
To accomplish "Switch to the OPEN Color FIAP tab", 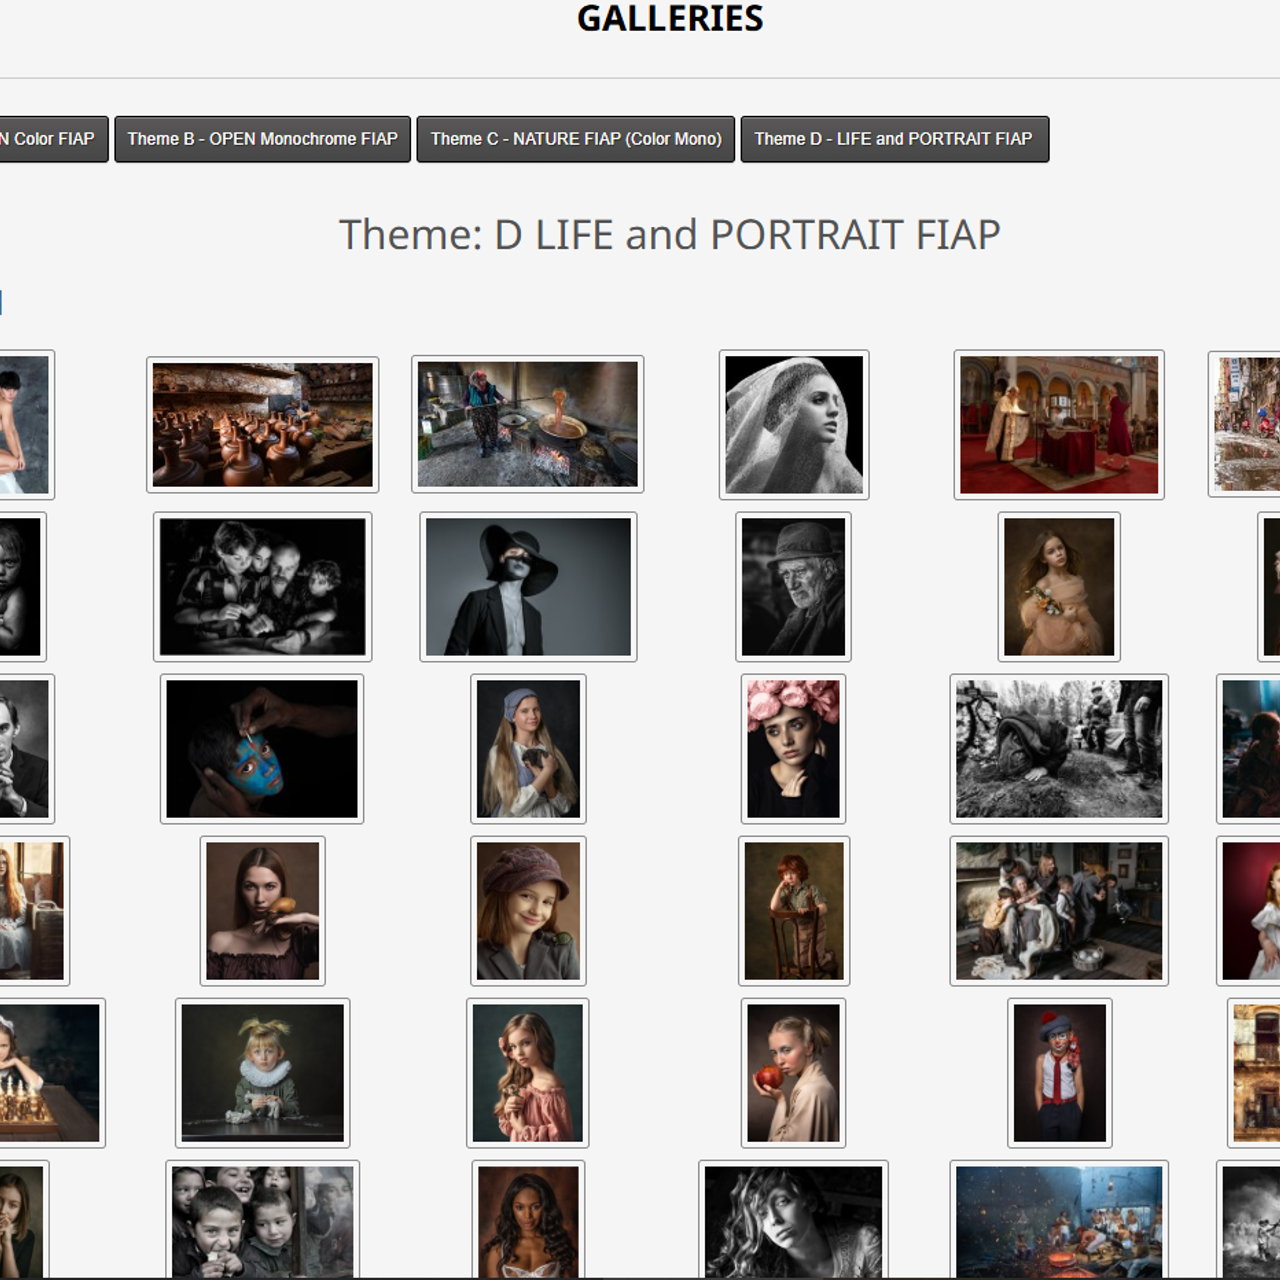I will 53,139.
